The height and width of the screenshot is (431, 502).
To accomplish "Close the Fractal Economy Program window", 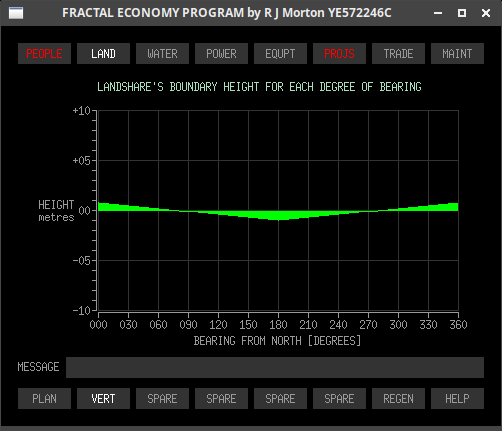I will (486, 13).
